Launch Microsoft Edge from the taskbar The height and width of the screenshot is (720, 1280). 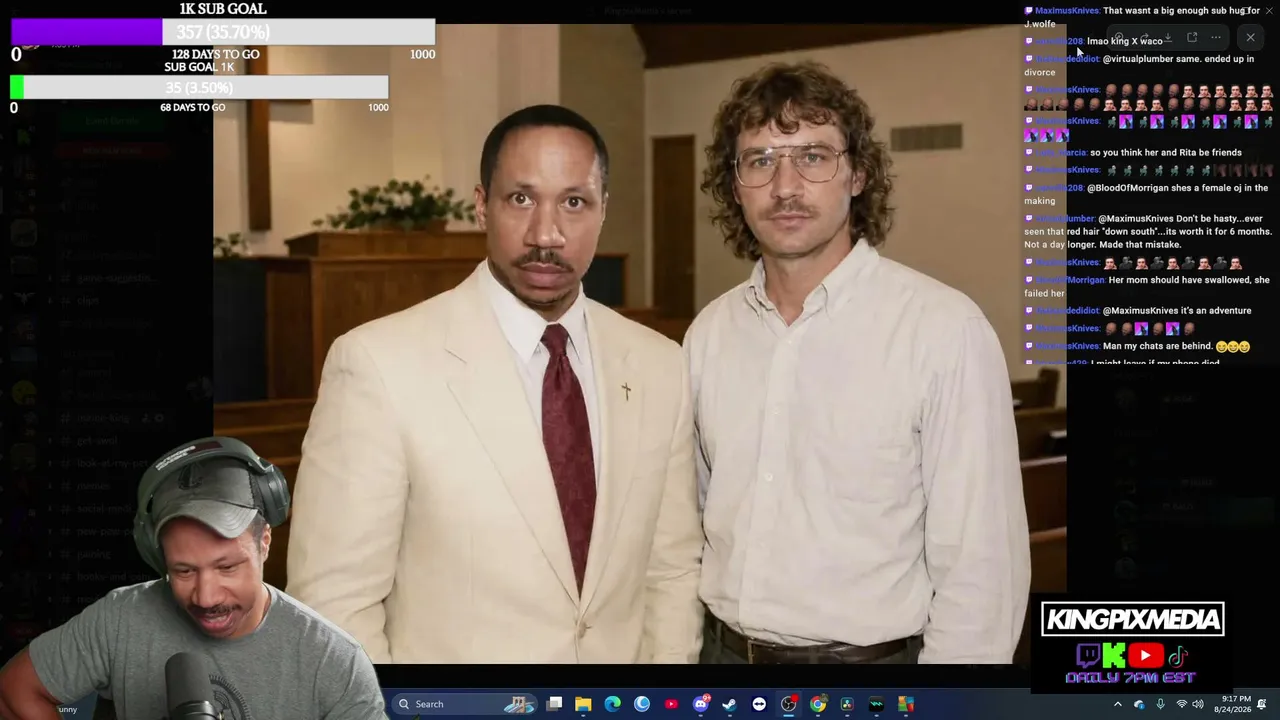tap(612, 704)
